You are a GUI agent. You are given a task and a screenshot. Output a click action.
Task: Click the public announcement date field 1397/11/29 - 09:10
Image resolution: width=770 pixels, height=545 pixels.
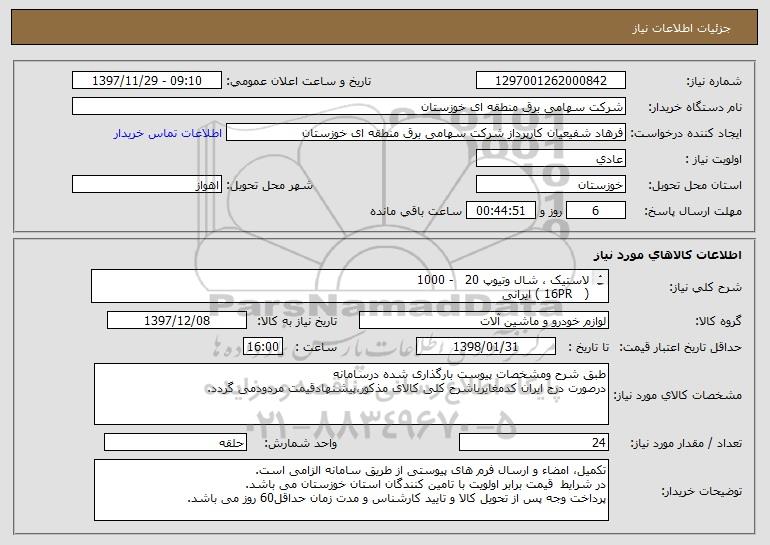tap(147, 80)
